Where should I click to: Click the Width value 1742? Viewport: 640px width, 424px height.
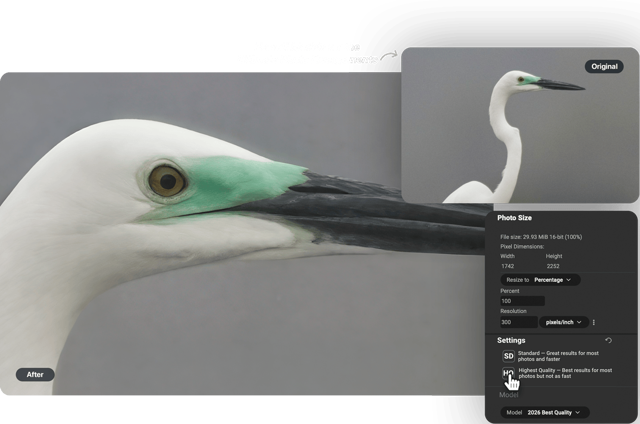(508, 266)
